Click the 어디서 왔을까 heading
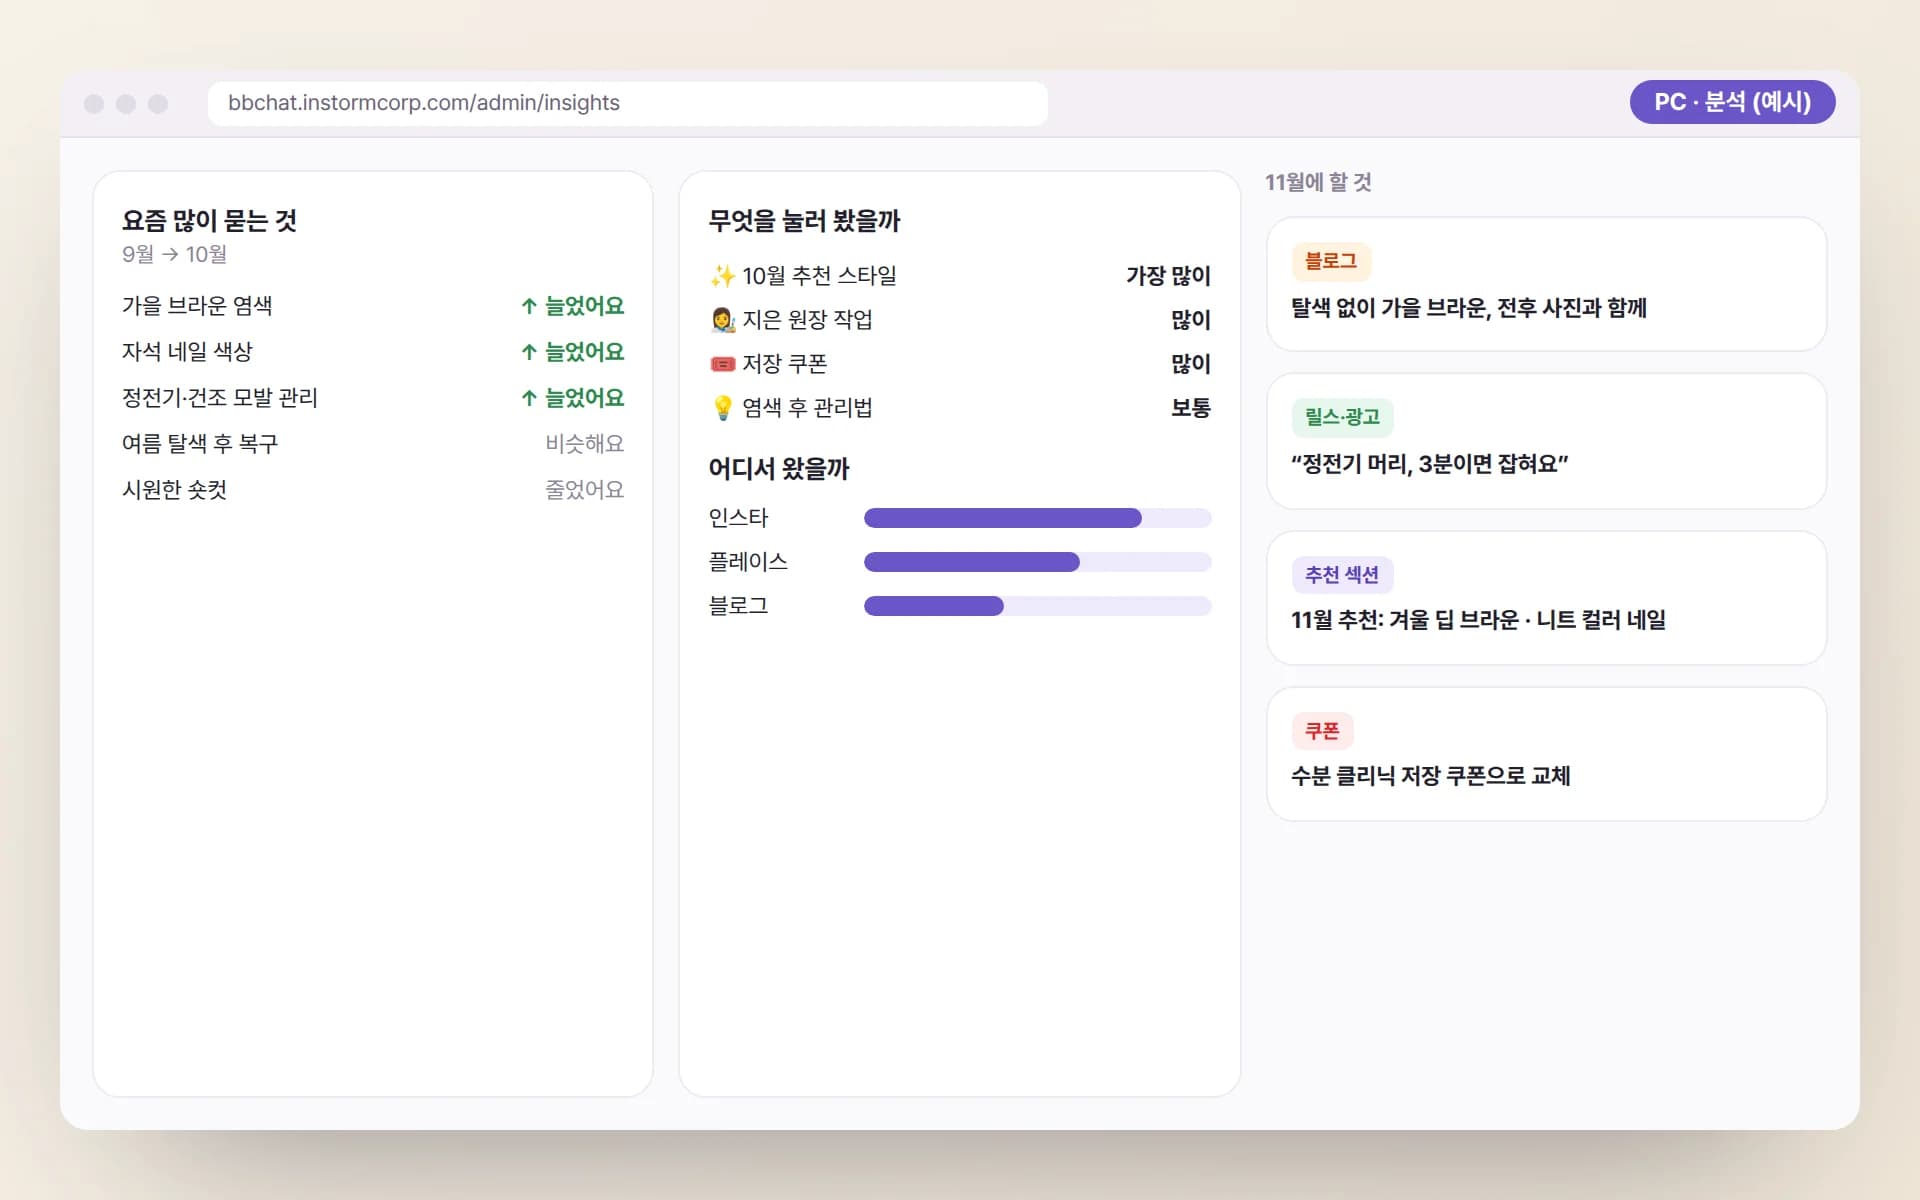 779,469
